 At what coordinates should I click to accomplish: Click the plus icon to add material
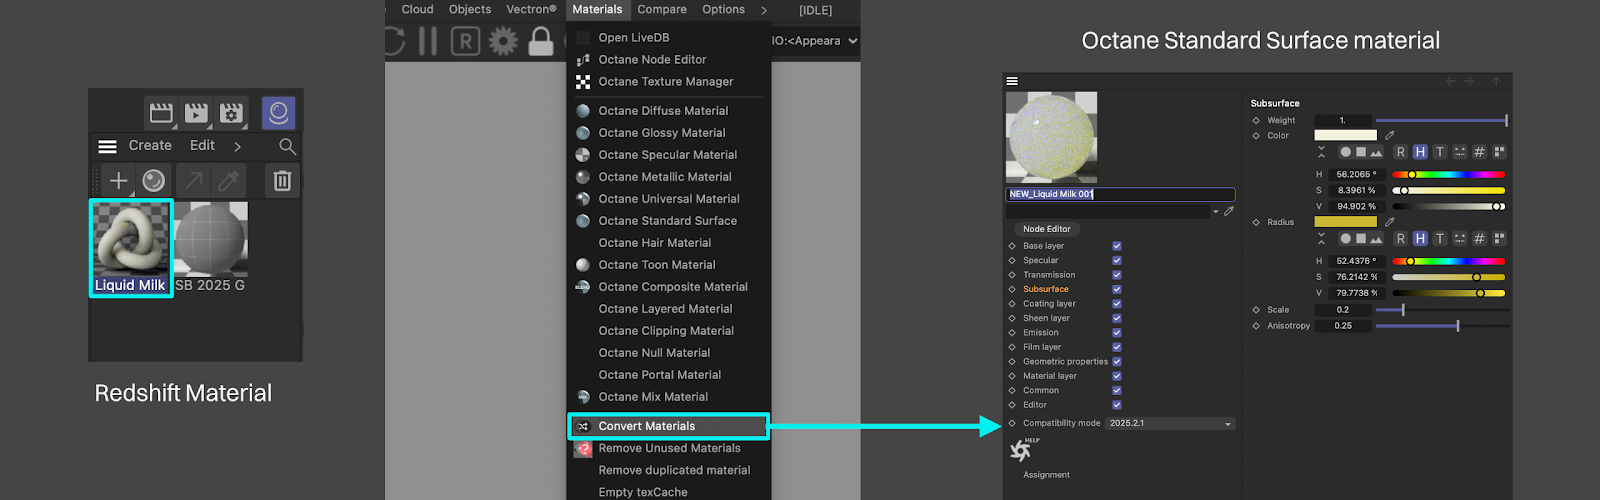click(118, 181)
